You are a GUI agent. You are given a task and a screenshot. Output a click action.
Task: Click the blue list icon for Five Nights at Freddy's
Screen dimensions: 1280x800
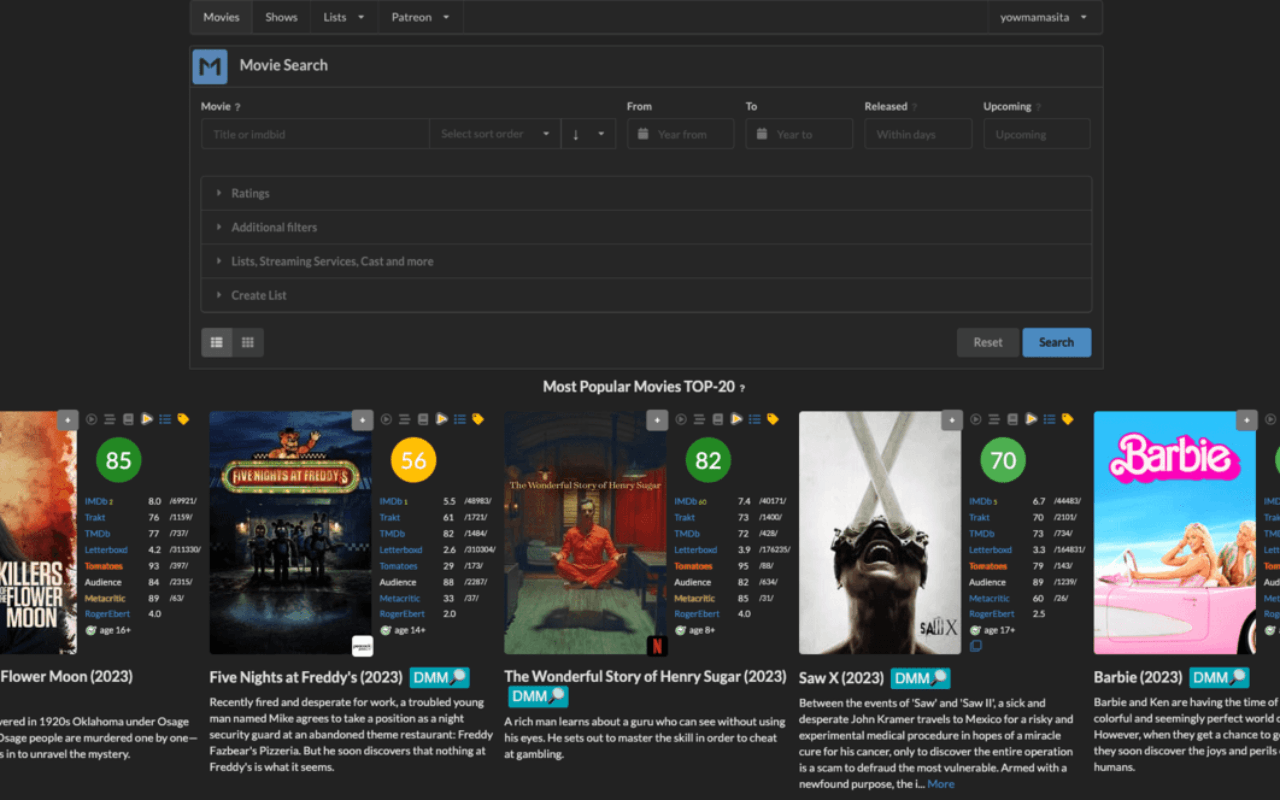click(x=460, y=420)
